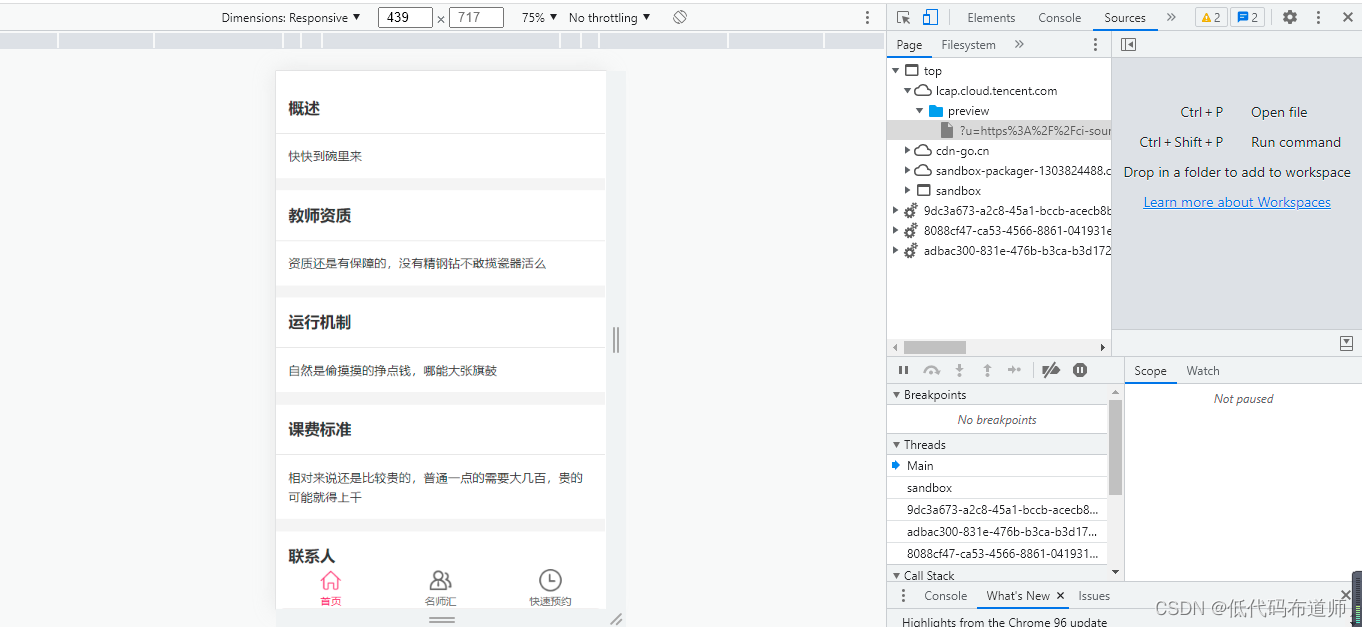Switch to the Console panel tab
1362x627 pixels.
tap(1059, 17)
